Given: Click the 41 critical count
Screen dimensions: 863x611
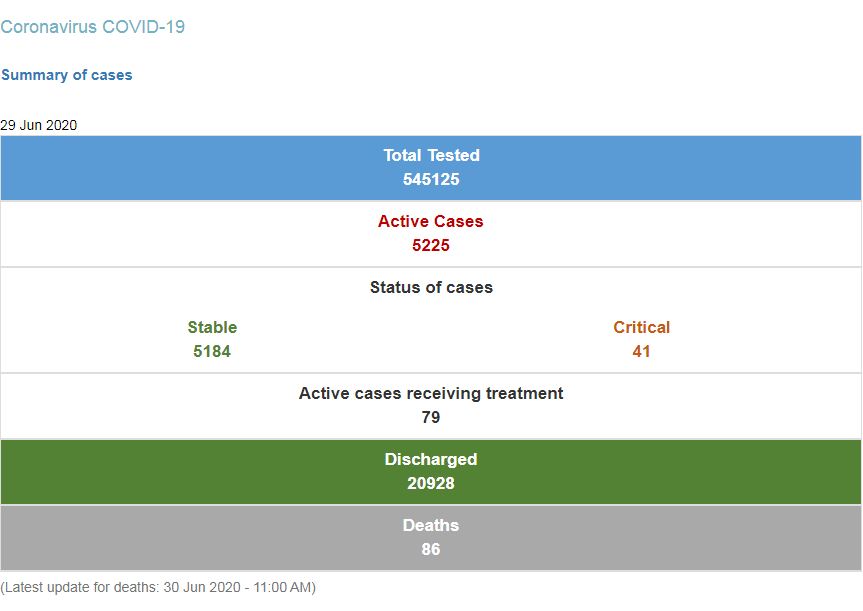Looking at the screenshot, I should point(641,351).
